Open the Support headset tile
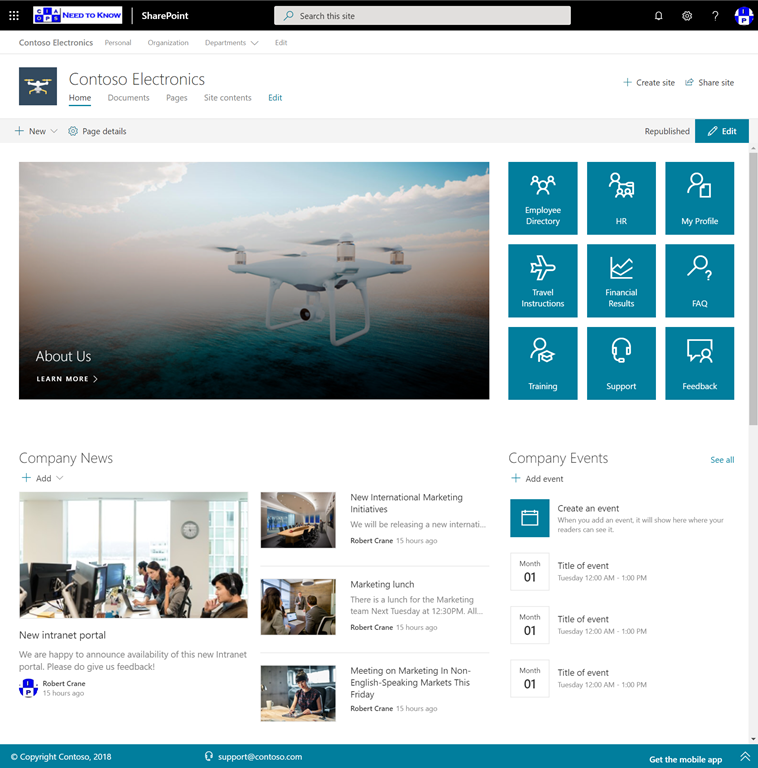The height and width of the screenshot is (768, 758). pos(621,363)
